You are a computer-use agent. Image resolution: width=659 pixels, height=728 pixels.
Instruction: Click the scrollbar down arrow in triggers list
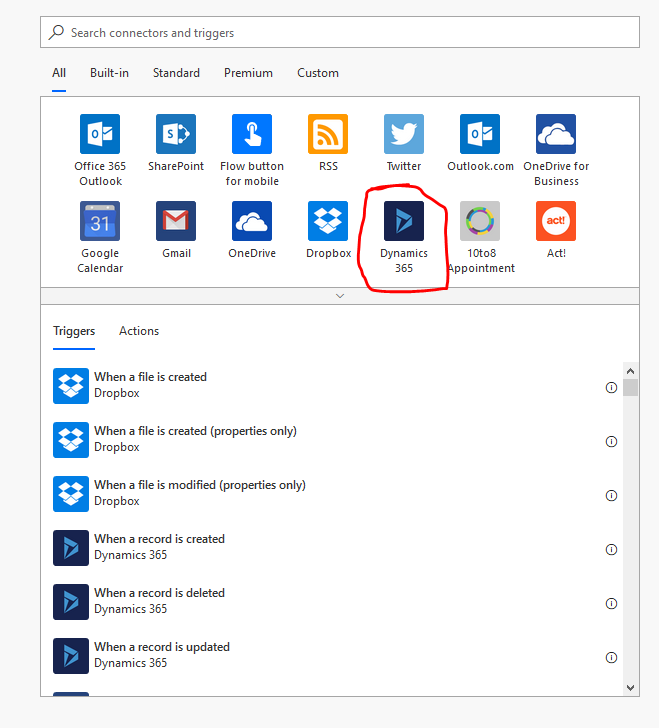coord(630,688)
